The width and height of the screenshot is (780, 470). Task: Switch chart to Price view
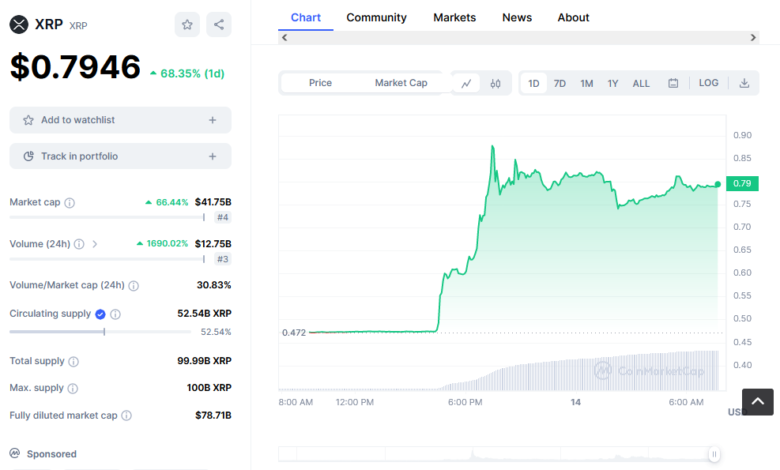320,83
